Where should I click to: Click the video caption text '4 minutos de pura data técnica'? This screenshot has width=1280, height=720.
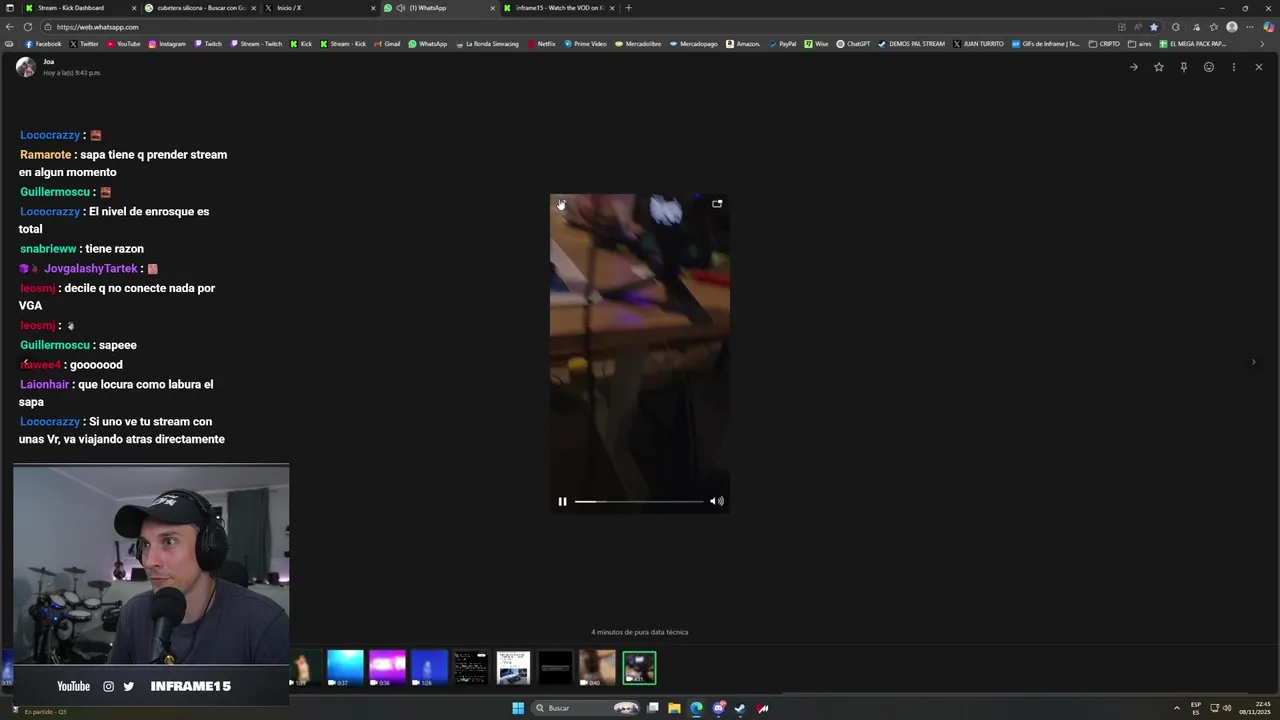pyautogui.click(x=639, y=632)
